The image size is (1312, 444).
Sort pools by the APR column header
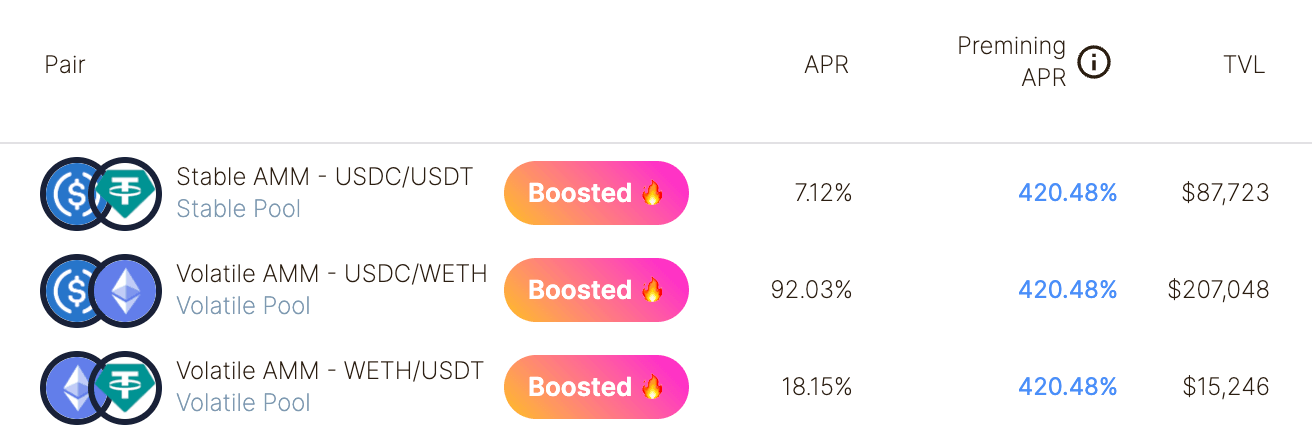point(826,66)
